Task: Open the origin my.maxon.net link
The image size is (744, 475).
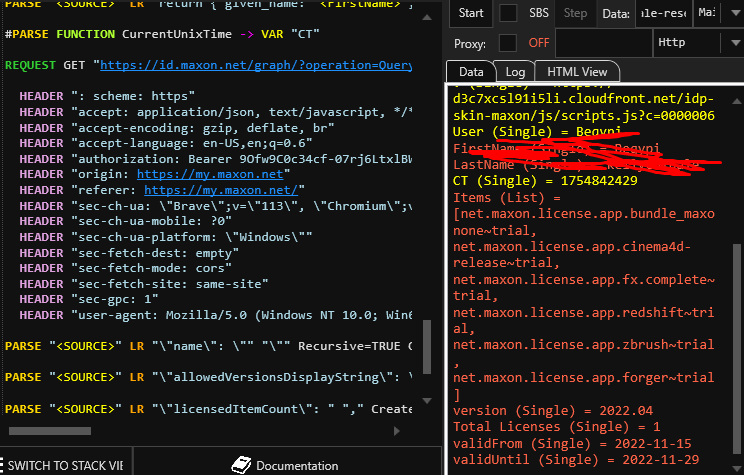Action: point(210,174)
